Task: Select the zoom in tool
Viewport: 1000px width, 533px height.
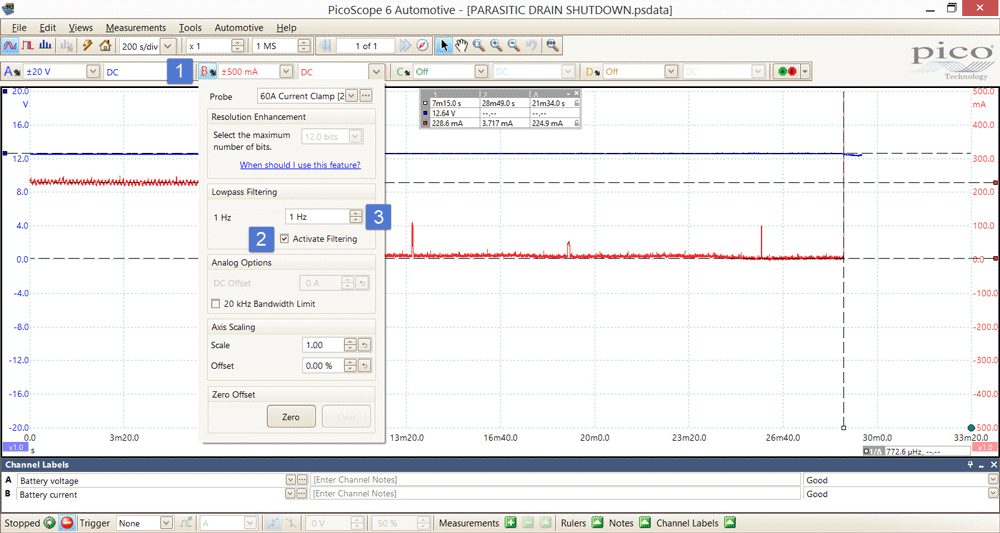Action: pyautogui.click(x=496, y=46)
